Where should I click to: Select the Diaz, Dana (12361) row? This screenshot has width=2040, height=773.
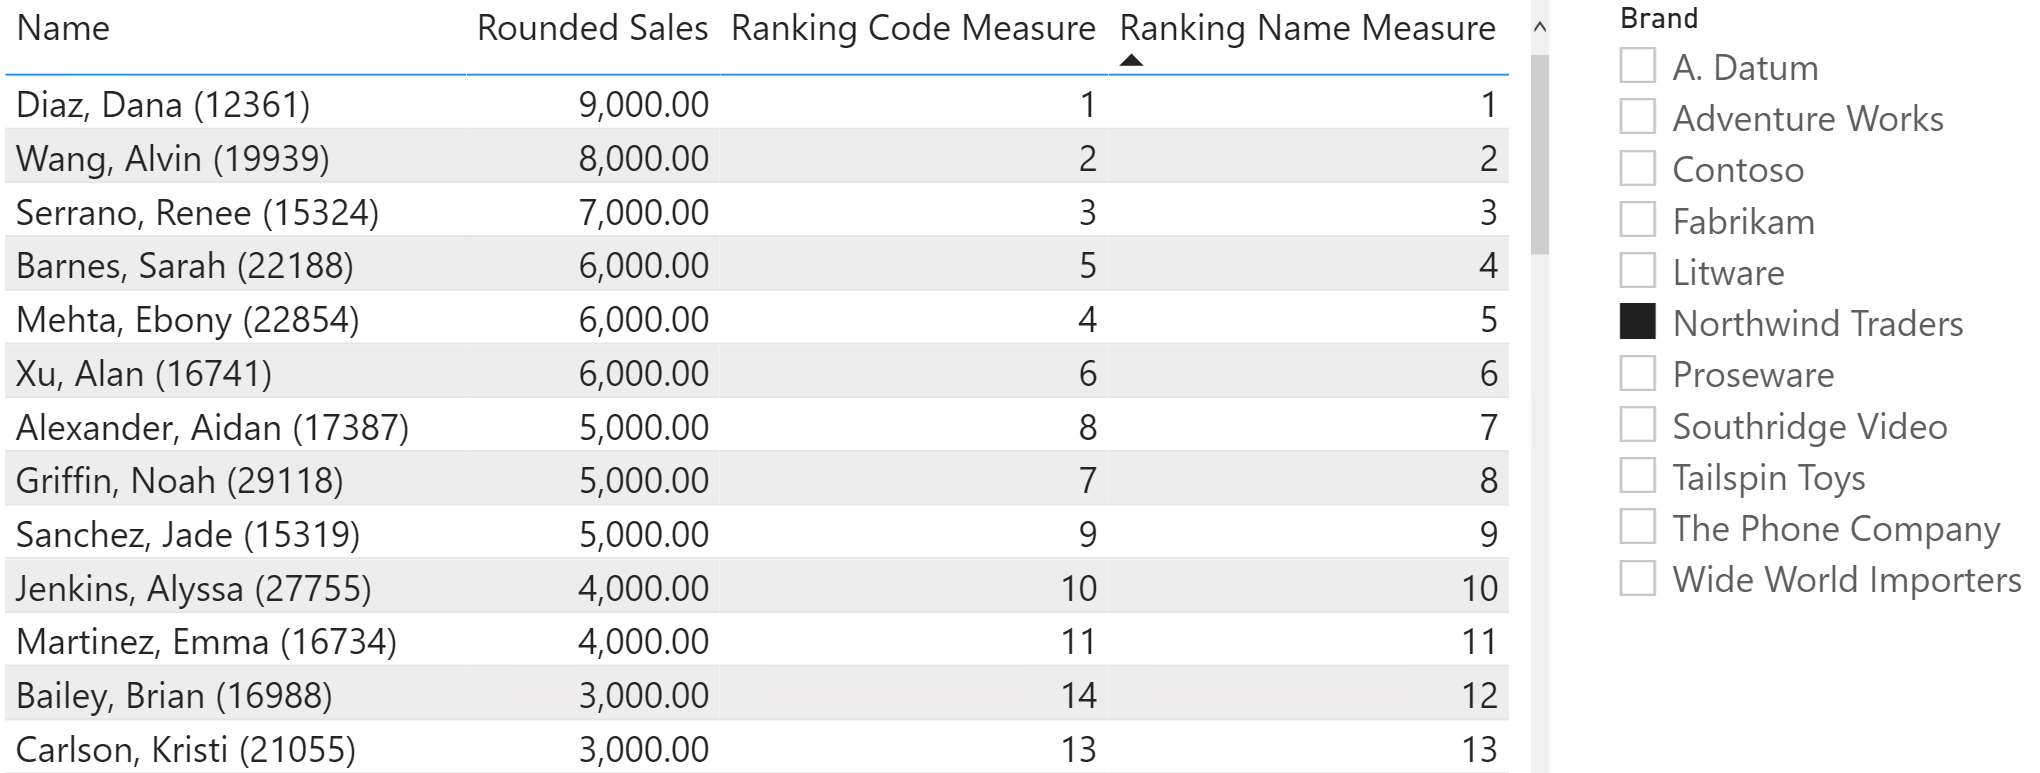click(757, 104)
